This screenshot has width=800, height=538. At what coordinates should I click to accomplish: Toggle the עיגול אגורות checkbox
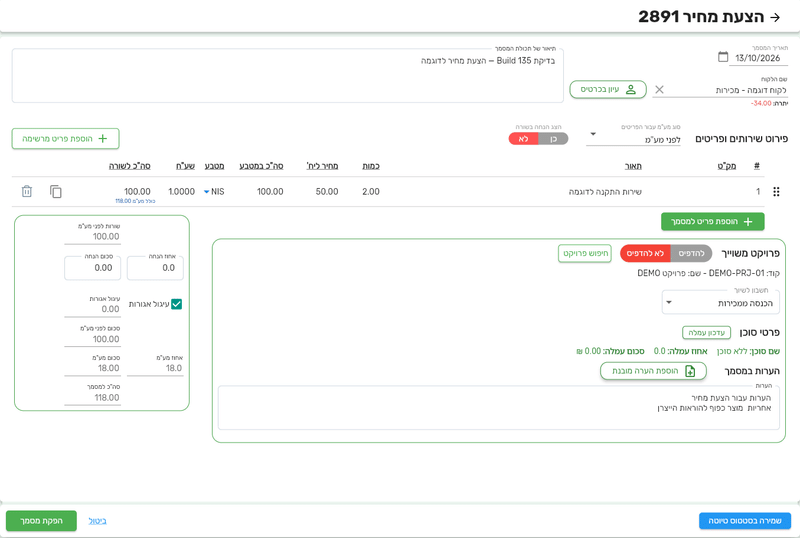click(x=177, y=304)
